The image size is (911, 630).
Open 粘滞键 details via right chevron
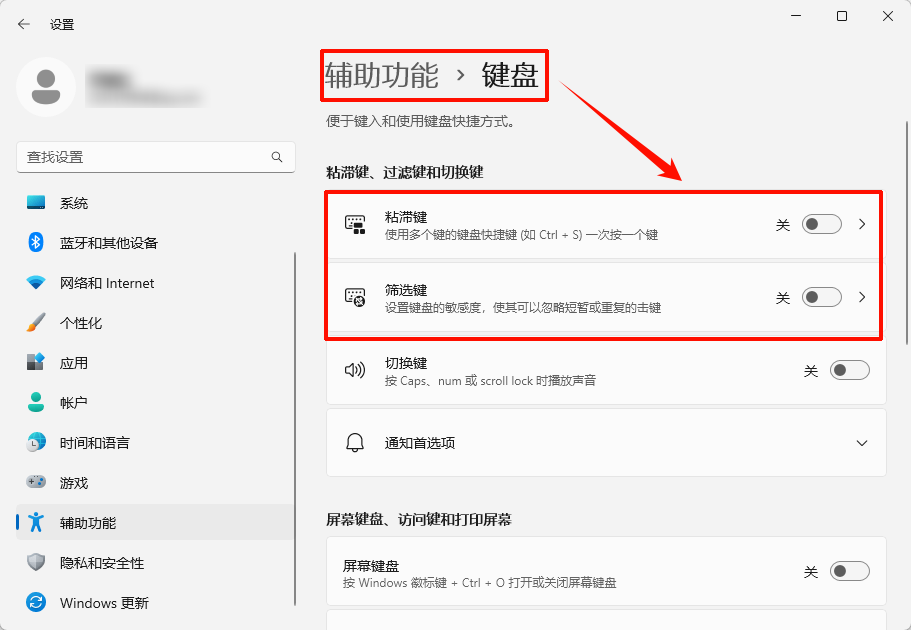coord(862,224)
